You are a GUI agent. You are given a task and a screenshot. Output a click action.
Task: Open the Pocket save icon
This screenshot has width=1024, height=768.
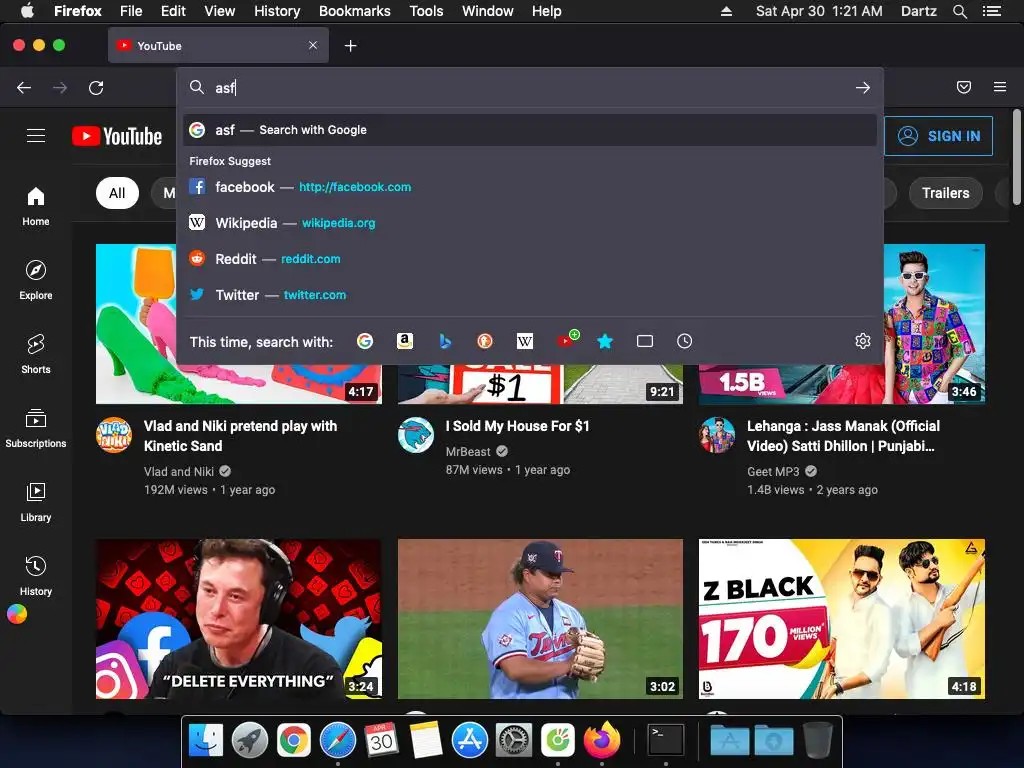(964, 87)
